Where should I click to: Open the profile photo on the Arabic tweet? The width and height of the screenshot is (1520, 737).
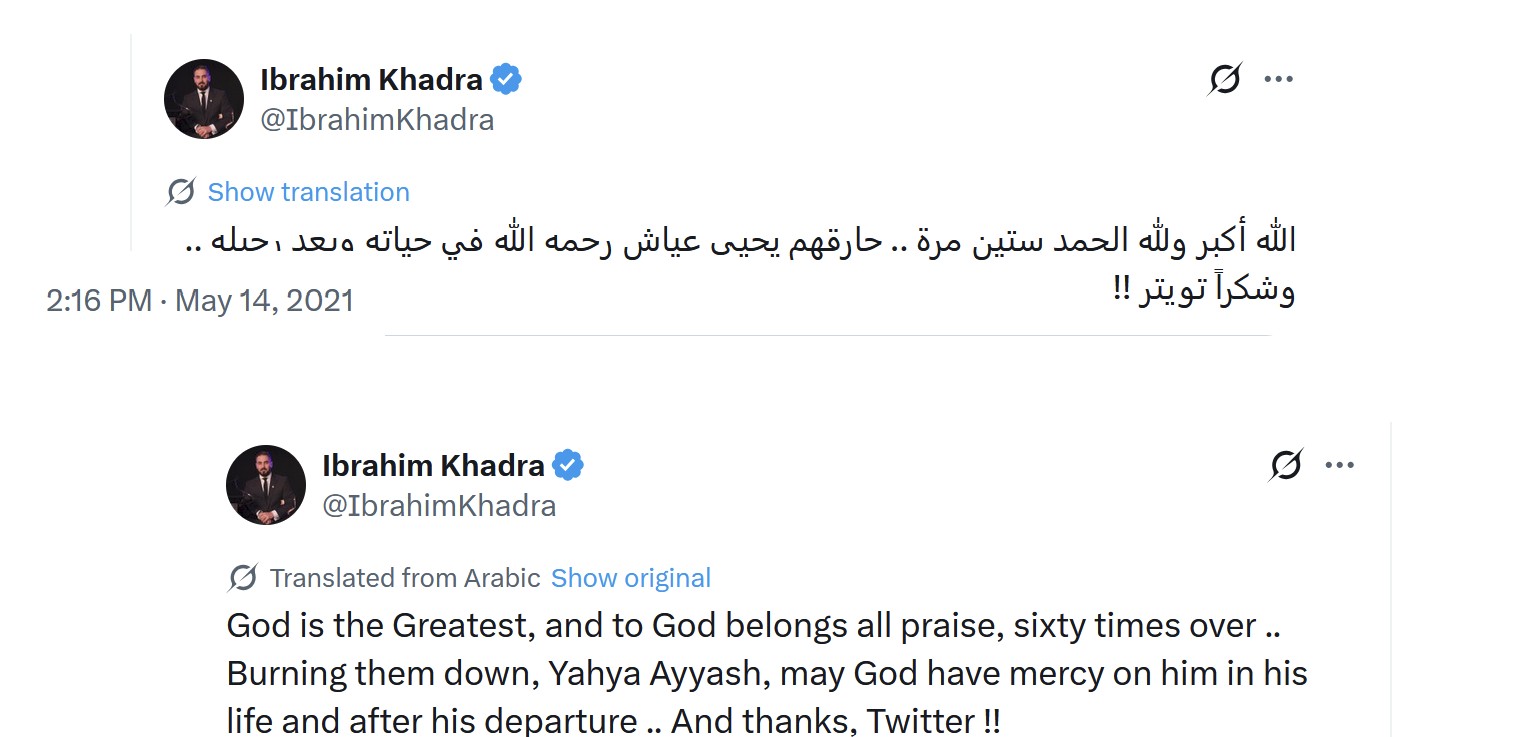point(204,99)
